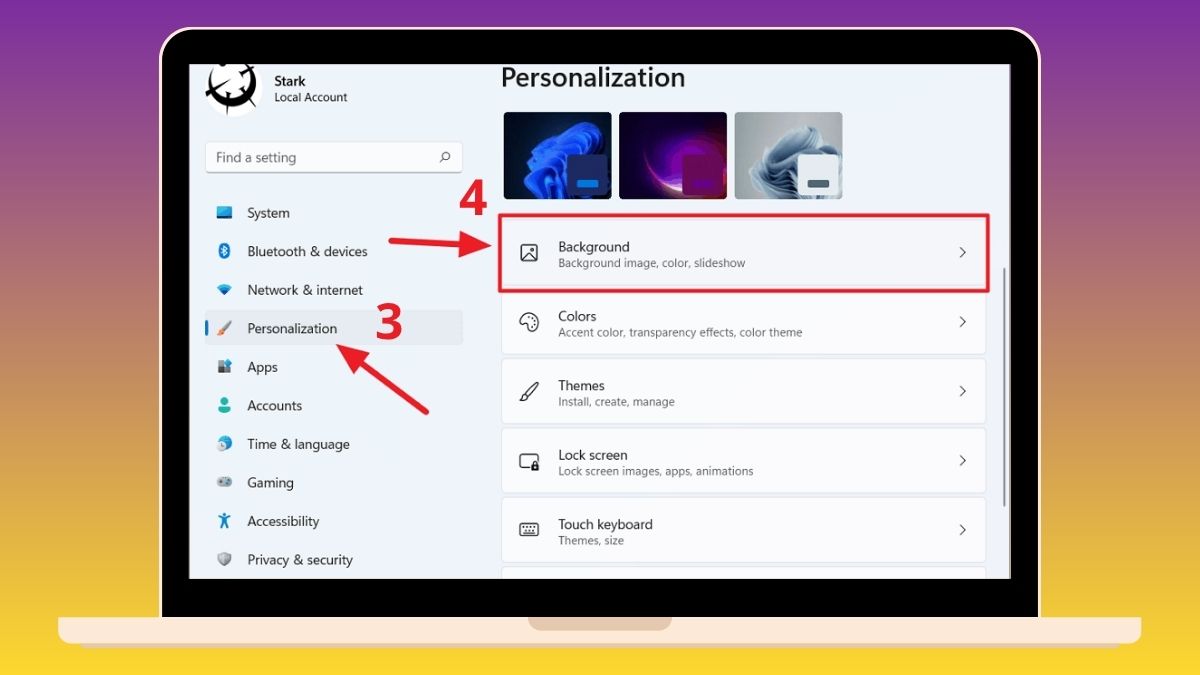Expand the Colors settings chevron
Screen dimensions: 1200x675
(963, 322)
